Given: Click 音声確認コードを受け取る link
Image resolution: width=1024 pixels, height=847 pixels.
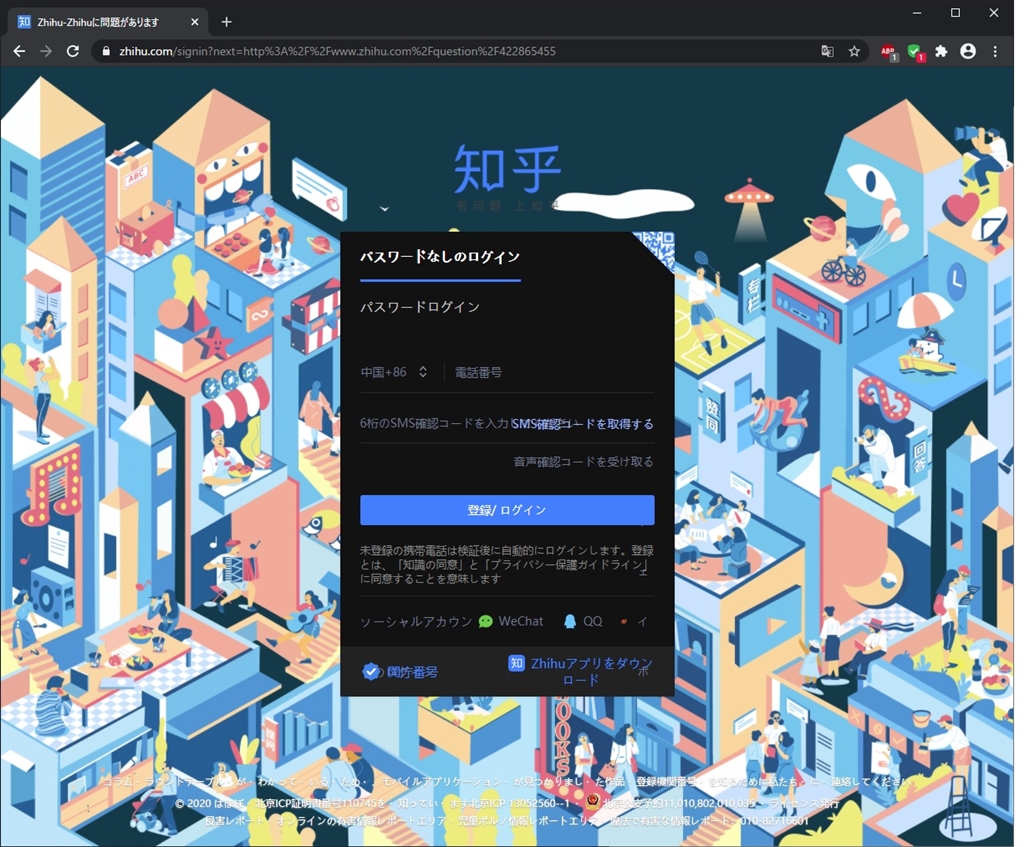Looking at the screenshot, I should coord(583,462).
